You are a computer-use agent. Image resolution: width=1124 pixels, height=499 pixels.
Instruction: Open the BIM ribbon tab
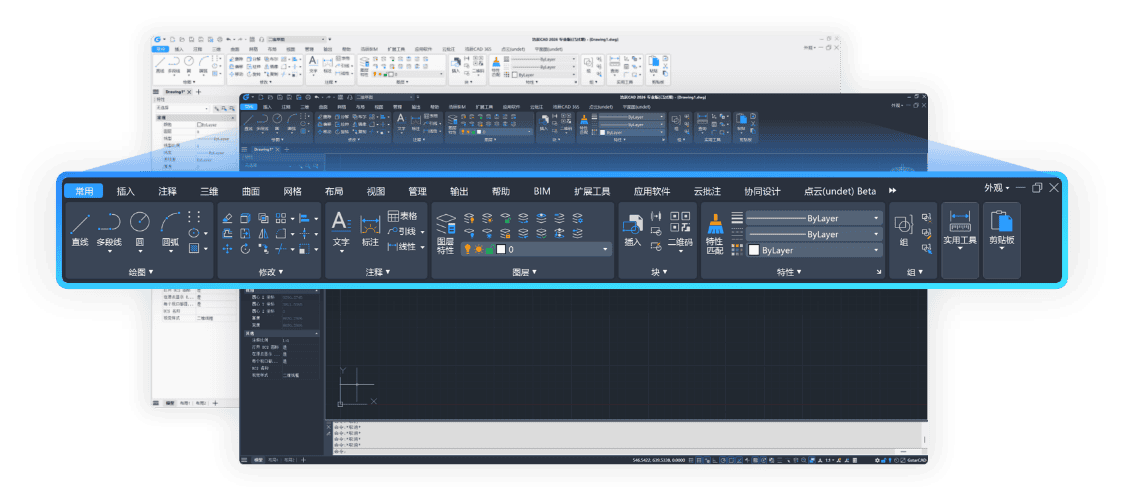pyautogui.click(x=542, y=191)
